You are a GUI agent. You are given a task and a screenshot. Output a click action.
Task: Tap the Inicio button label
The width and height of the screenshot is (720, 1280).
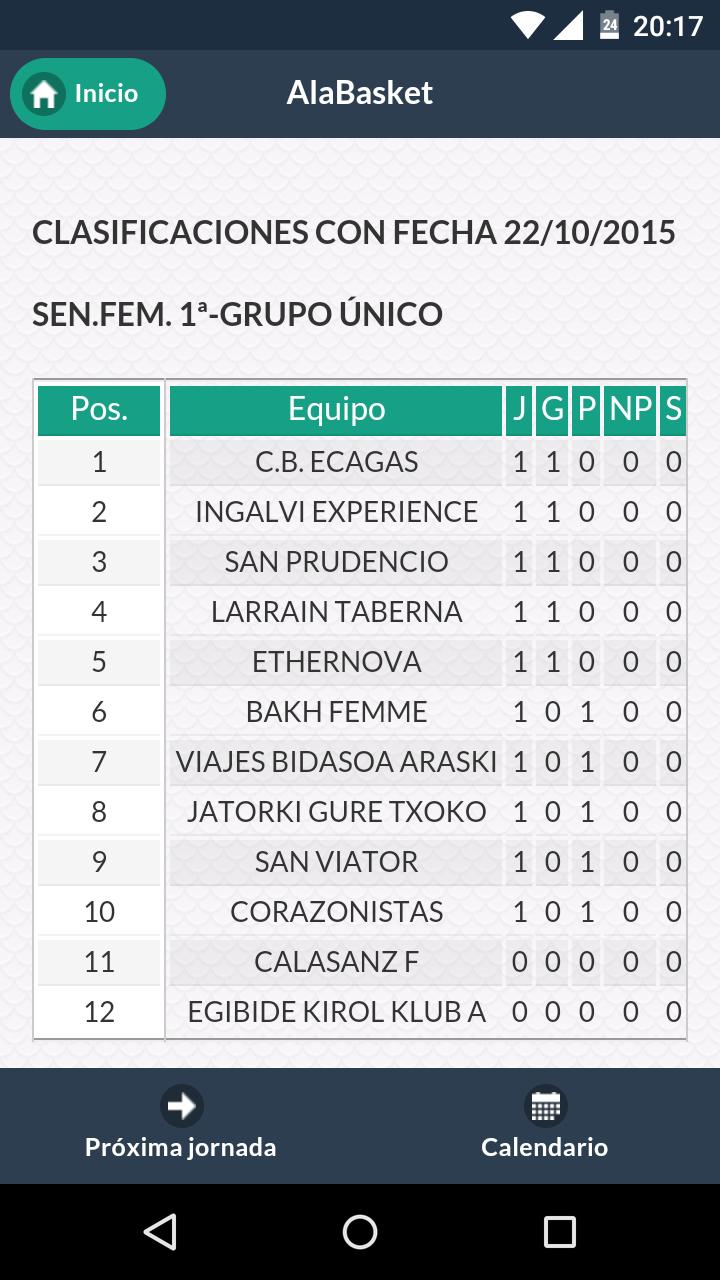point(106,94)
